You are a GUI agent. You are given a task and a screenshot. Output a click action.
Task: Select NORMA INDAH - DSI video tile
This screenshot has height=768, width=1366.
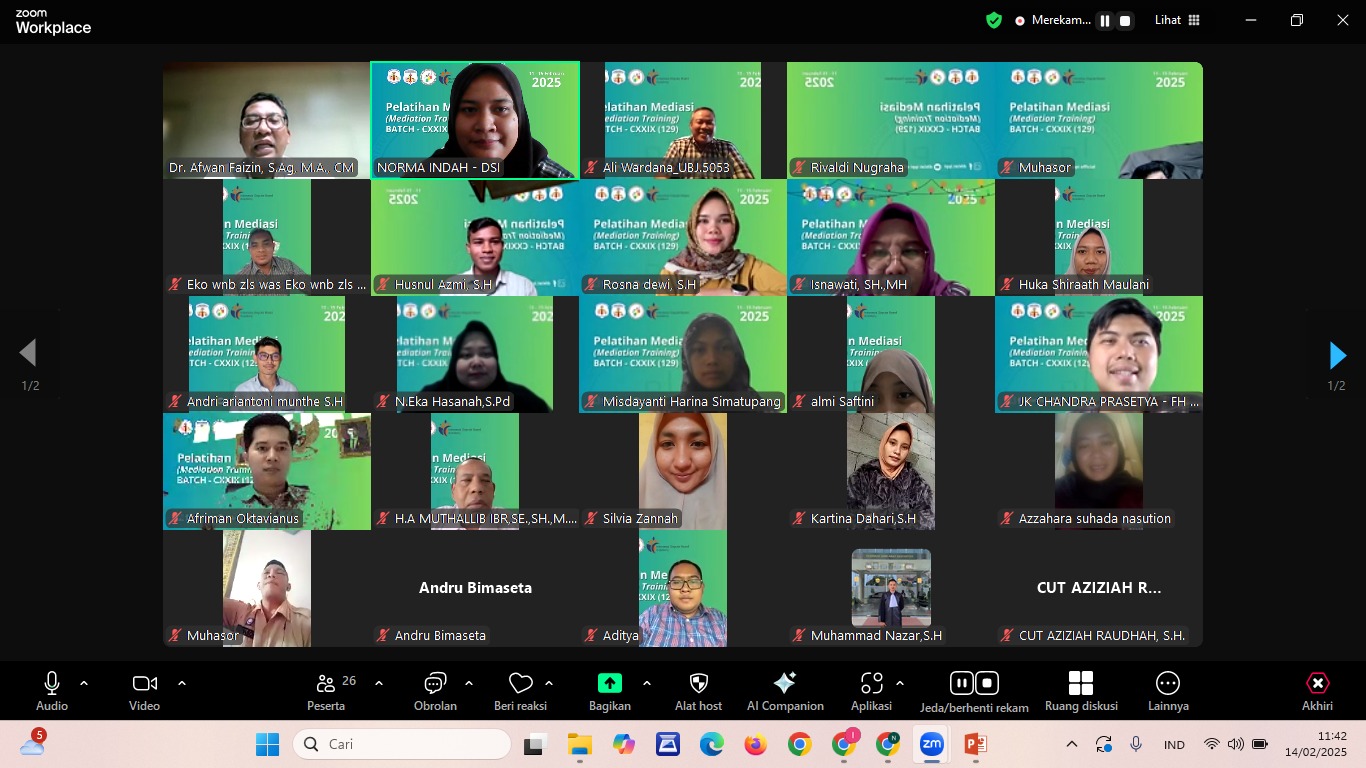point(475,120)
